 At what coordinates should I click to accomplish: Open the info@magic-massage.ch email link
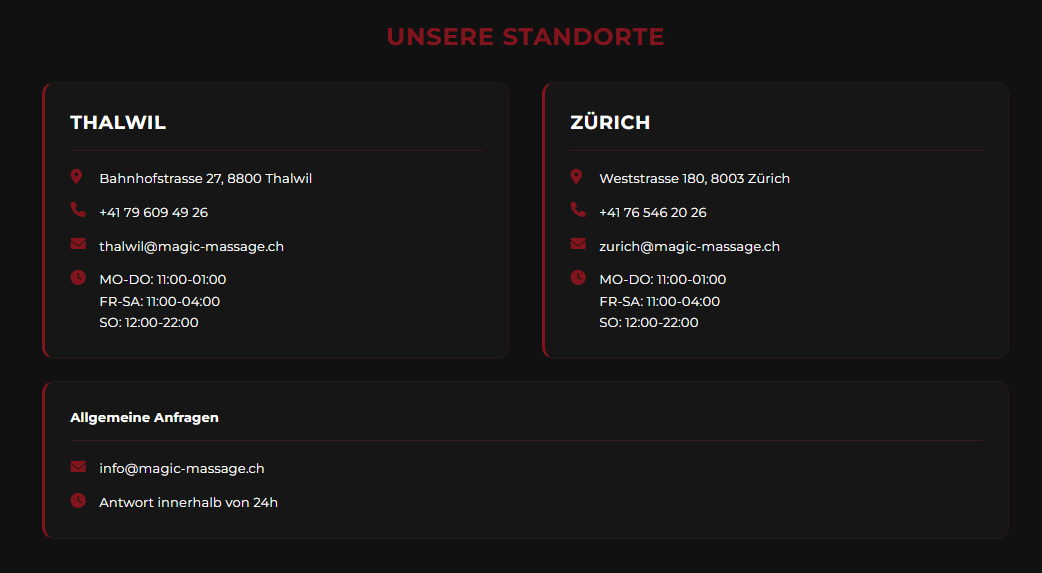[x=181, y=469]
